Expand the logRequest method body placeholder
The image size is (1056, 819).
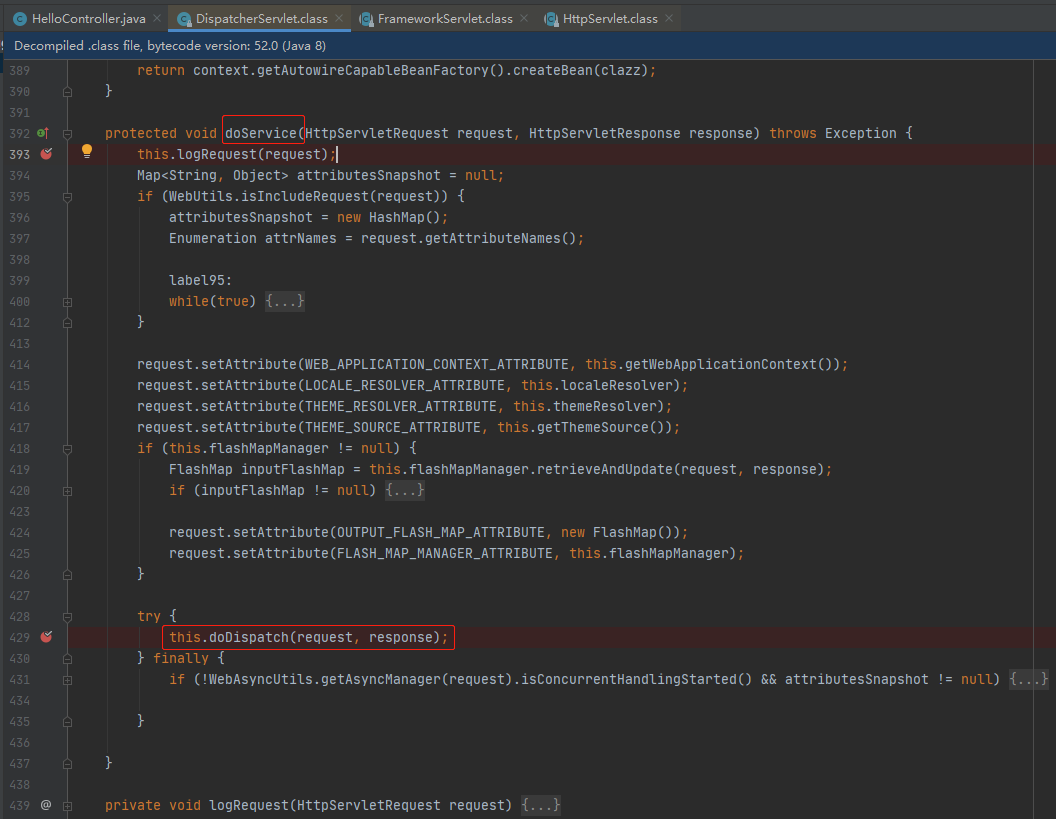pos(540,804)
